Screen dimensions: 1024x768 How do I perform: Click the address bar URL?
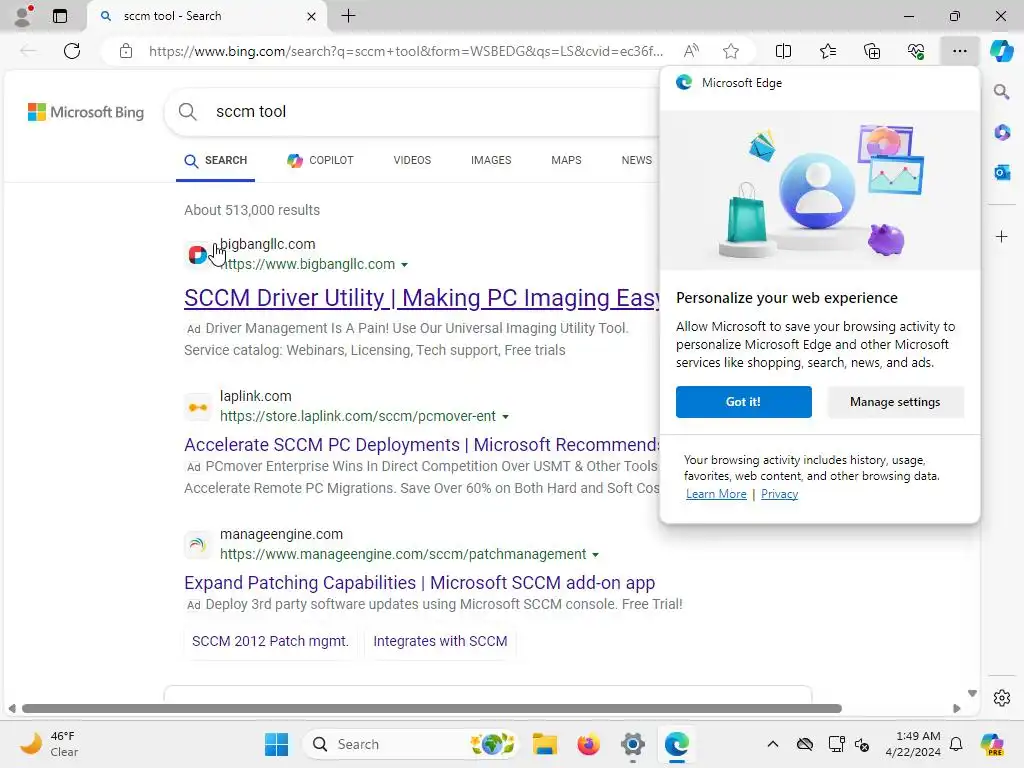coord(406,51)
